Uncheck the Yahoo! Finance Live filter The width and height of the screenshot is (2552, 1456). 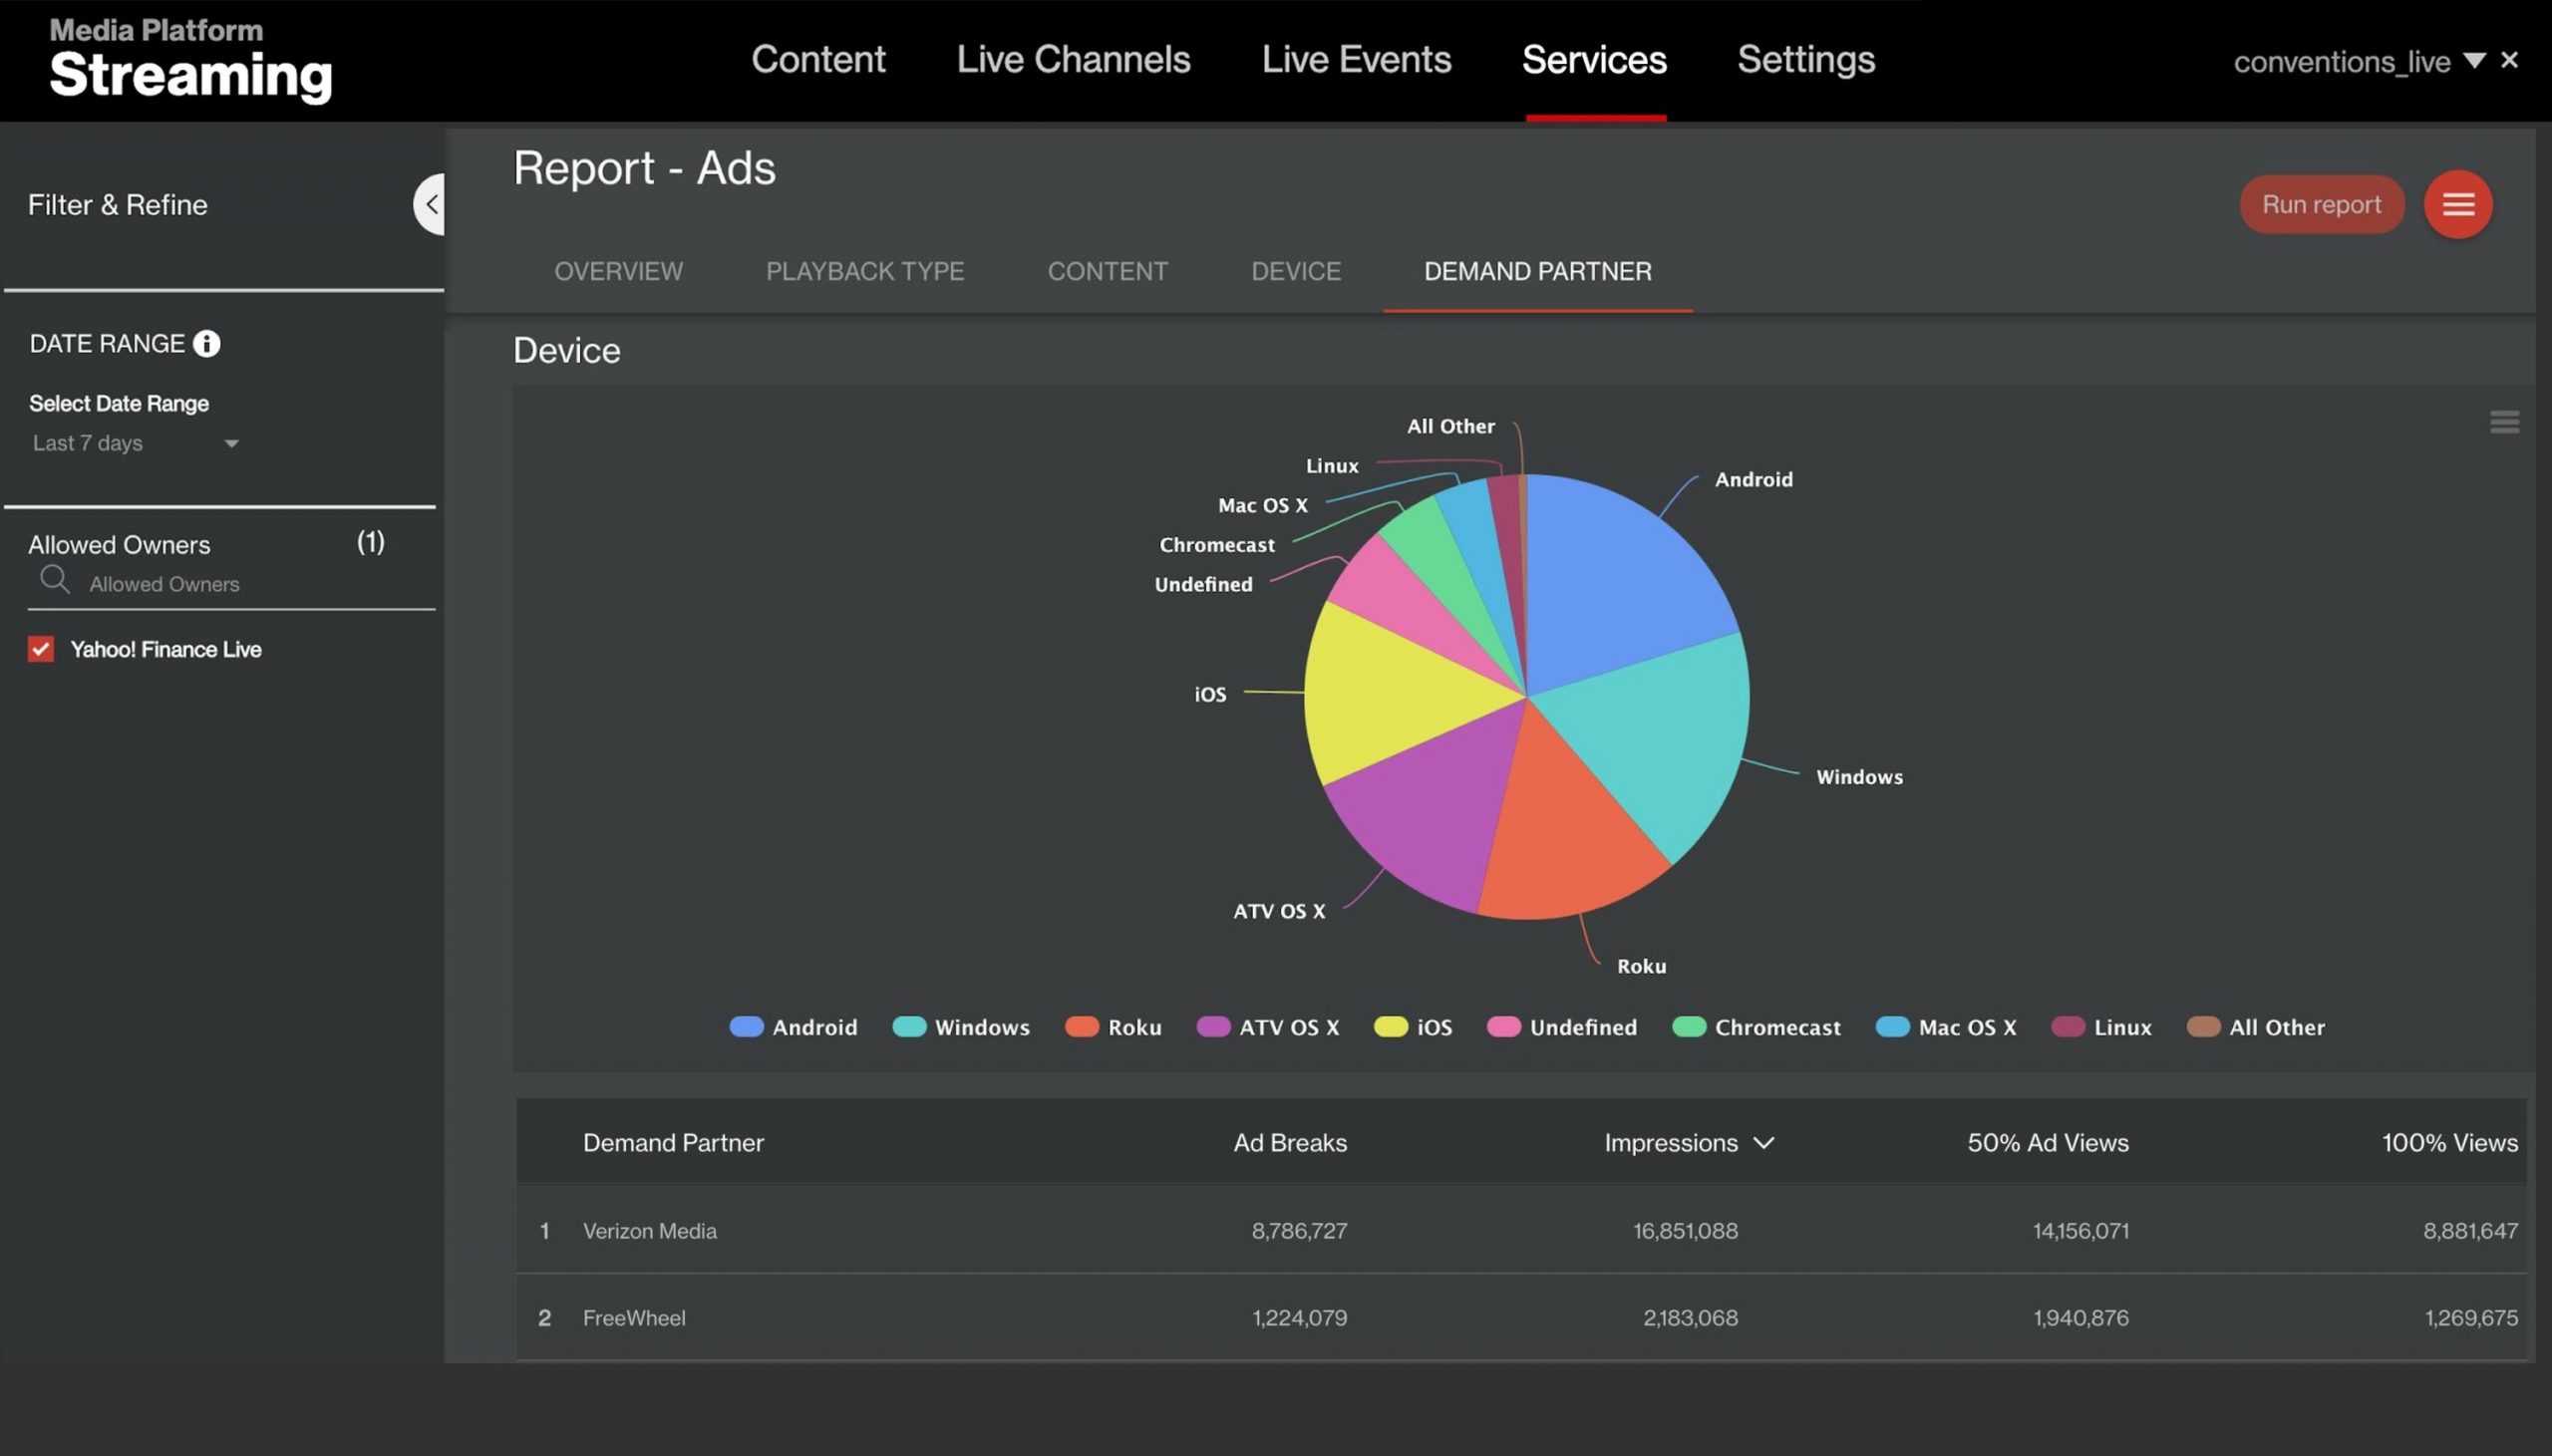point(40,648)
